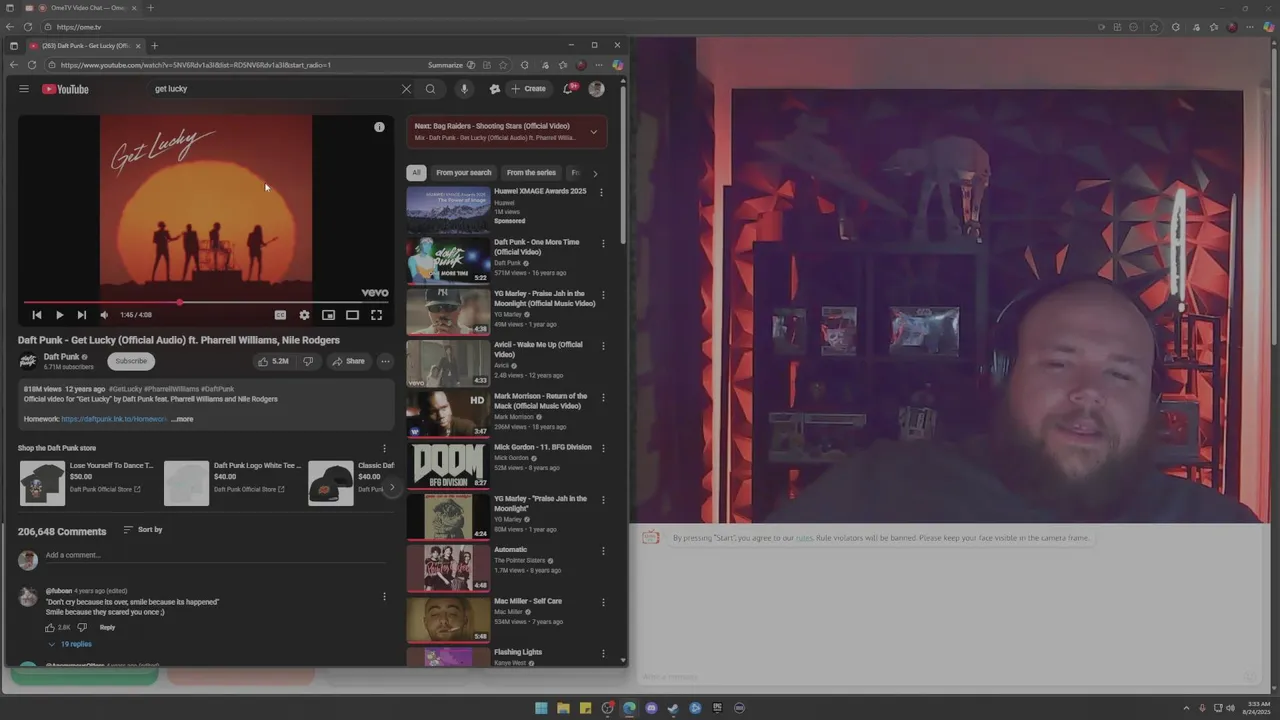Clear the 'get lucky' search text
The width and height of the screenshot is (1280, 720).
tap(406, 89)
